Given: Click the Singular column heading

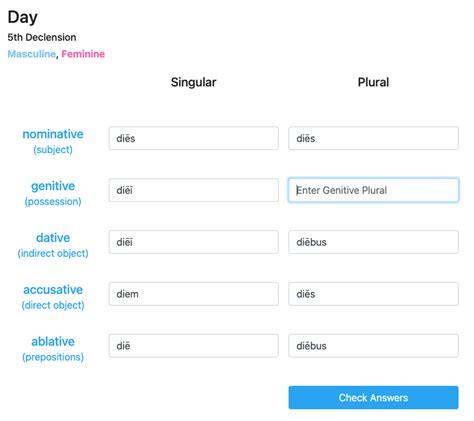Looking at the screenshot, I should [x=193, y=82].
